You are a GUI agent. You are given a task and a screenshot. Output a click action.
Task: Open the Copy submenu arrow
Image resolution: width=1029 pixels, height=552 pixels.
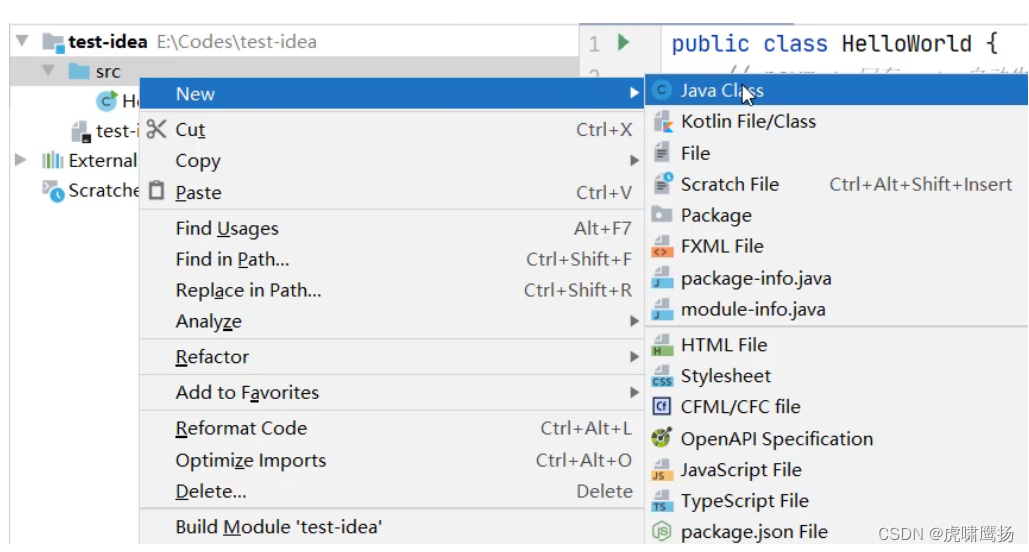(x=634, y=160)
